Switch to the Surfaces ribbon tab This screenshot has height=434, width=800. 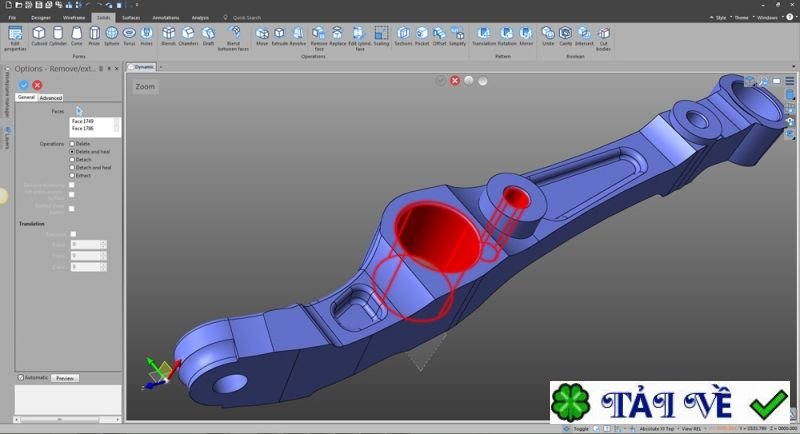130,17
